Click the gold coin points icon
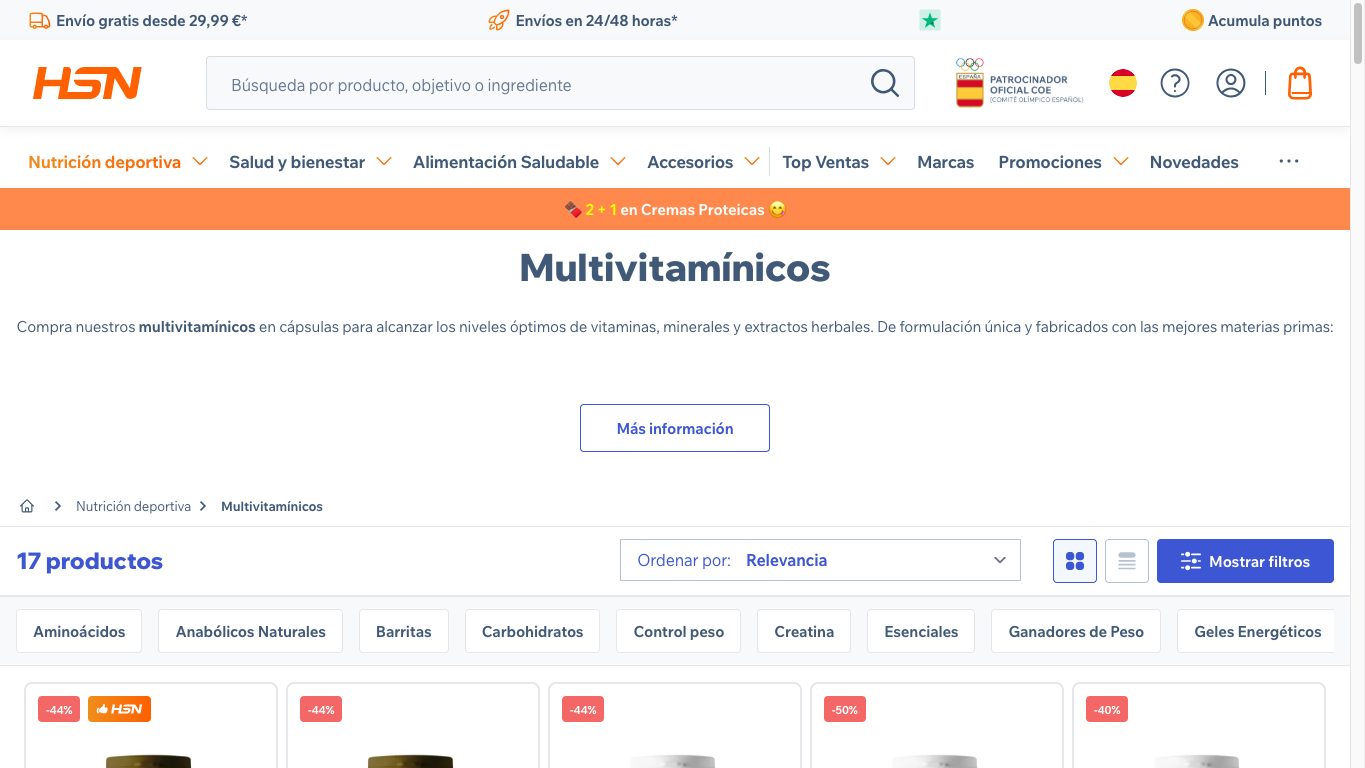The height and width of the screenshot is (768, 1365). [x=1192, y=20]
